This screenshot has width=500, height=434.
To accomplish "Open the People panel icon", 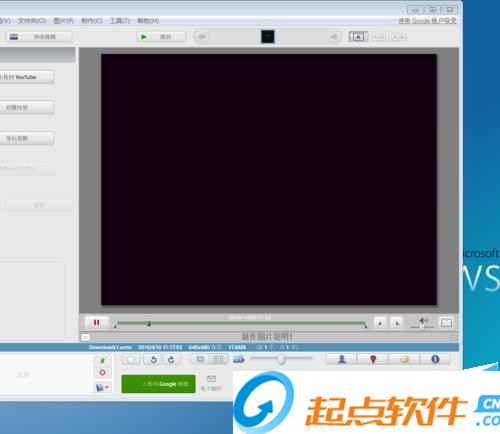I will coord(342,359).
